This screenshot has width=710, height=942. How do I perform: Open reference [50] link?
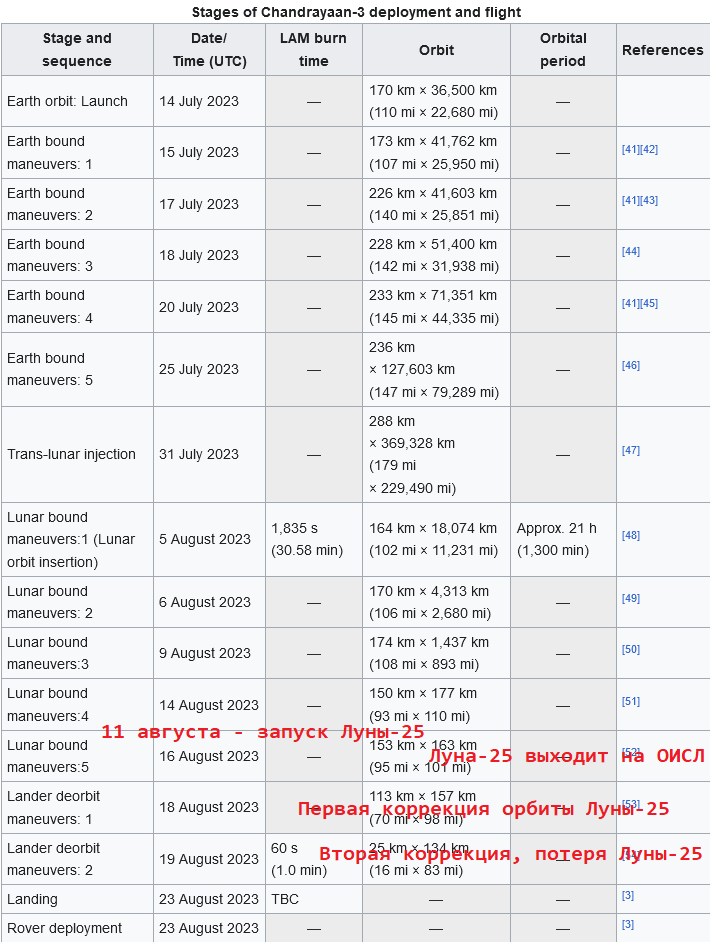pyautogui.click(x=631, y=649)
